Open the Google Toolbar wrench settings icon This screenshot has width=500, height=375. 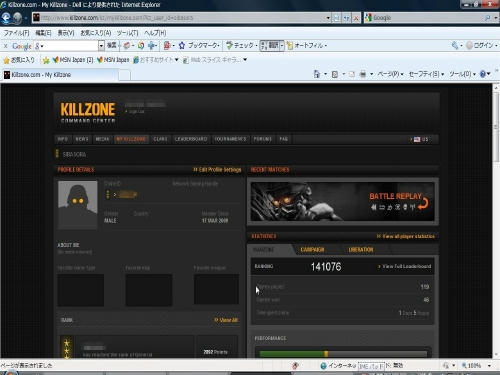click(x=455, y=45)
